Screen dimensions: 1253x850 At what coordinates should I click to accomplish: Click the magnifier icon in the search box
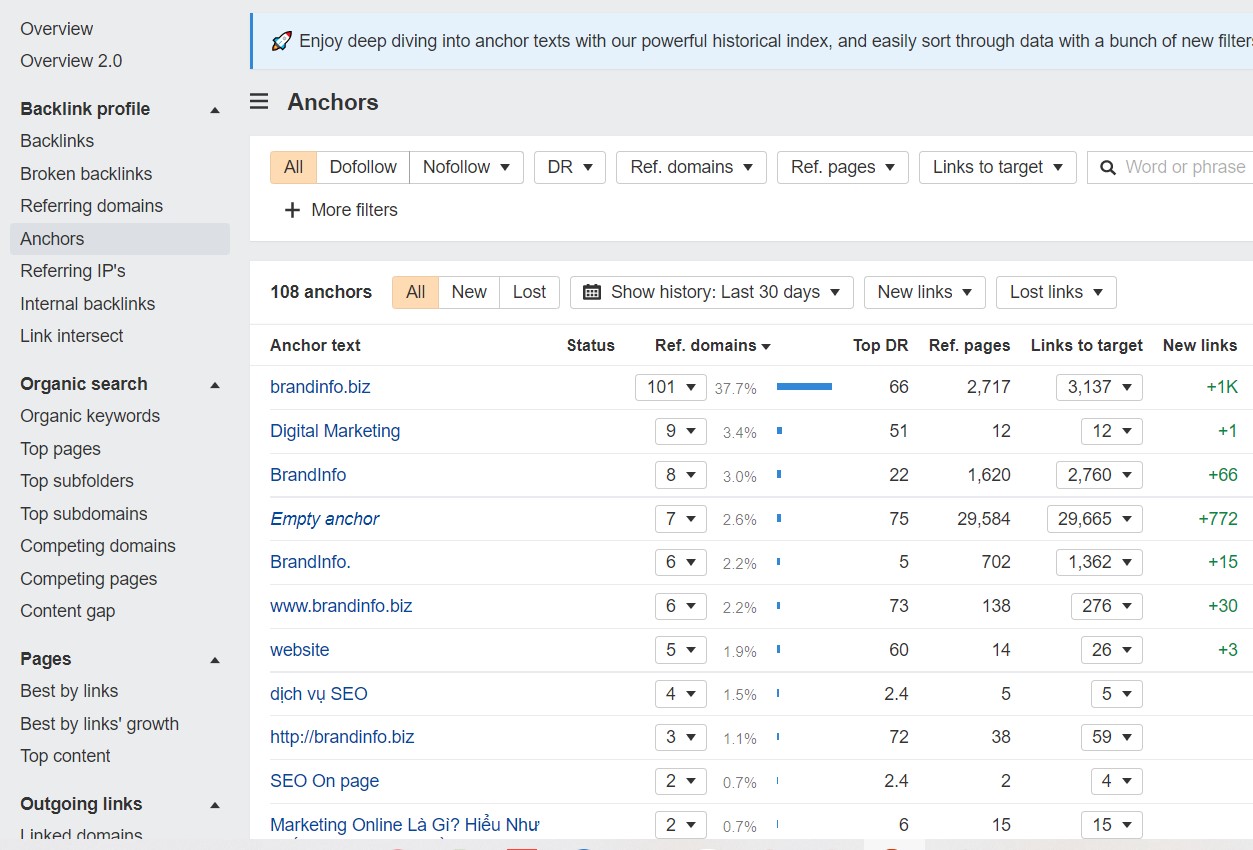1108,168
